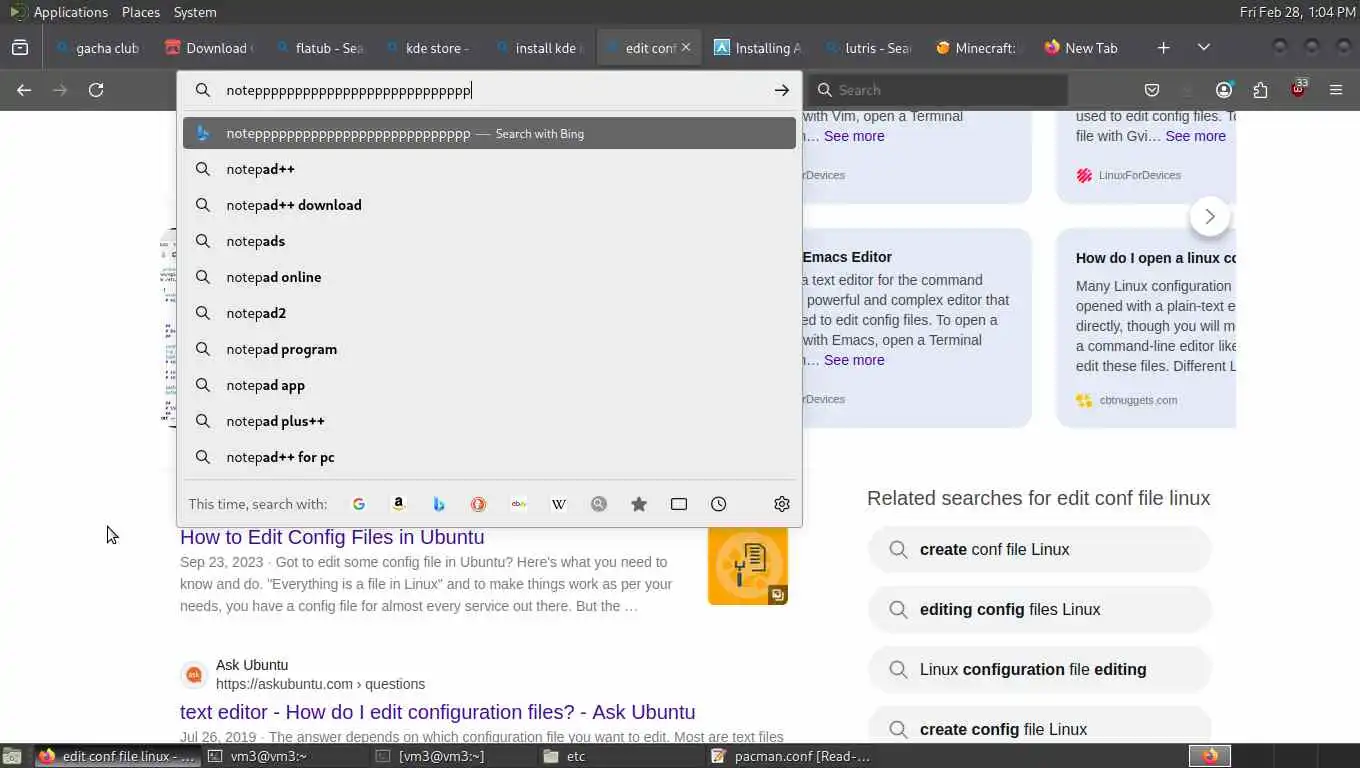Open a new browser tab
Image resolution: width=1360 pixels, height=768 pixels.
[1164, 48]
